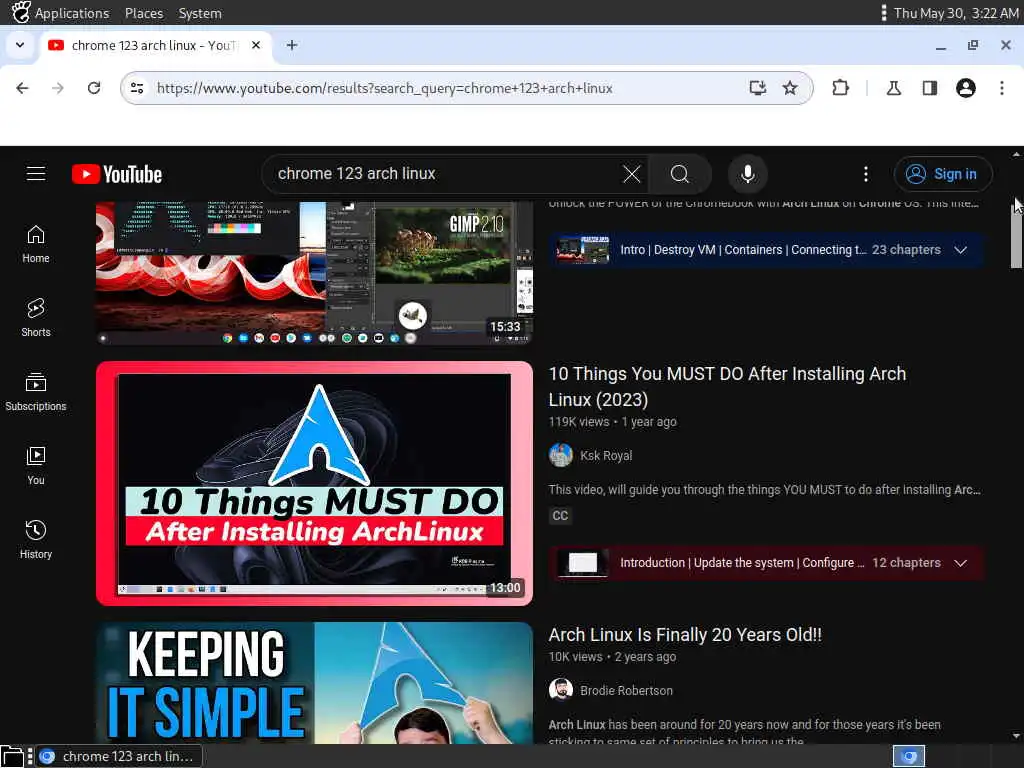Reload the page with the refresh icon
The height and width of the screenshot is (768, 1024).
point(94,88)
